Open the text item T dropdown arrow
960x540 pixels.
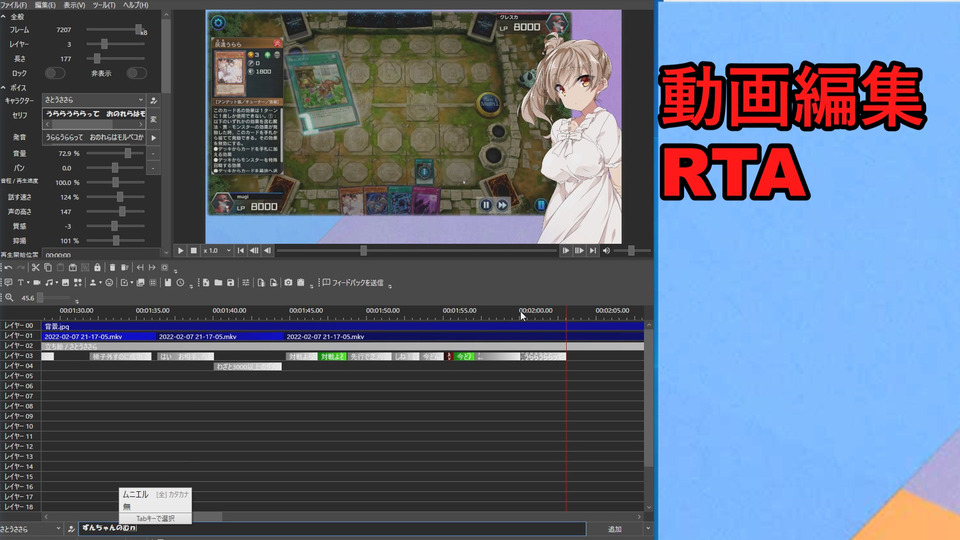click(x=28, y=283)
